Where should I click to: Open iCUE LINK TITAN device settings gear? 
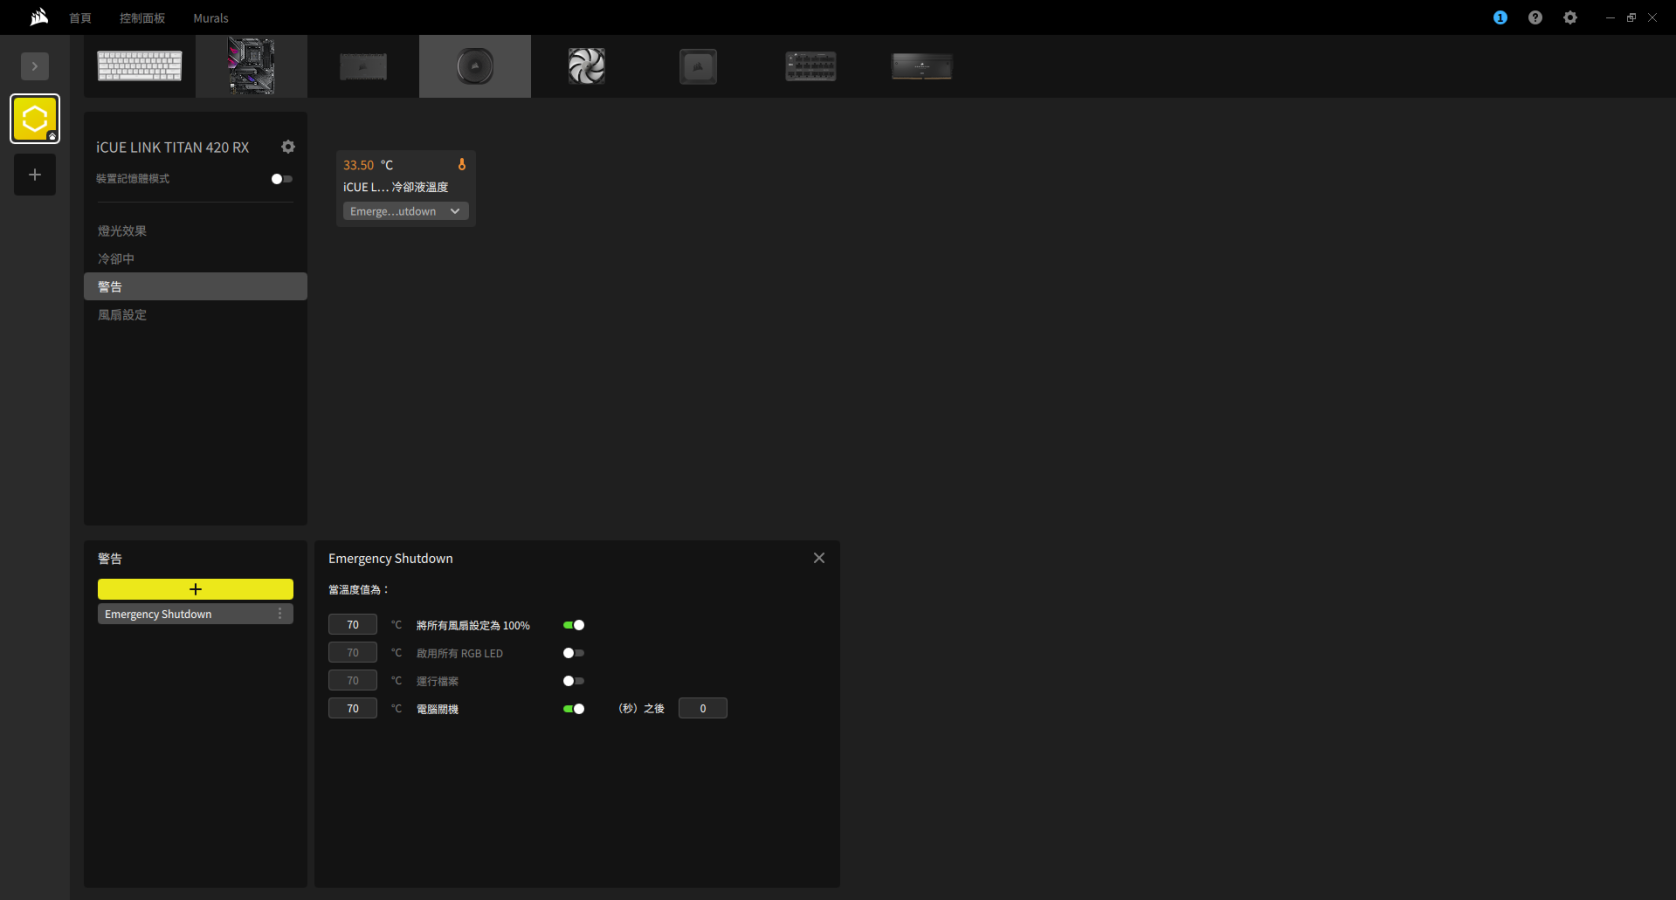click(x=288, y=147)
